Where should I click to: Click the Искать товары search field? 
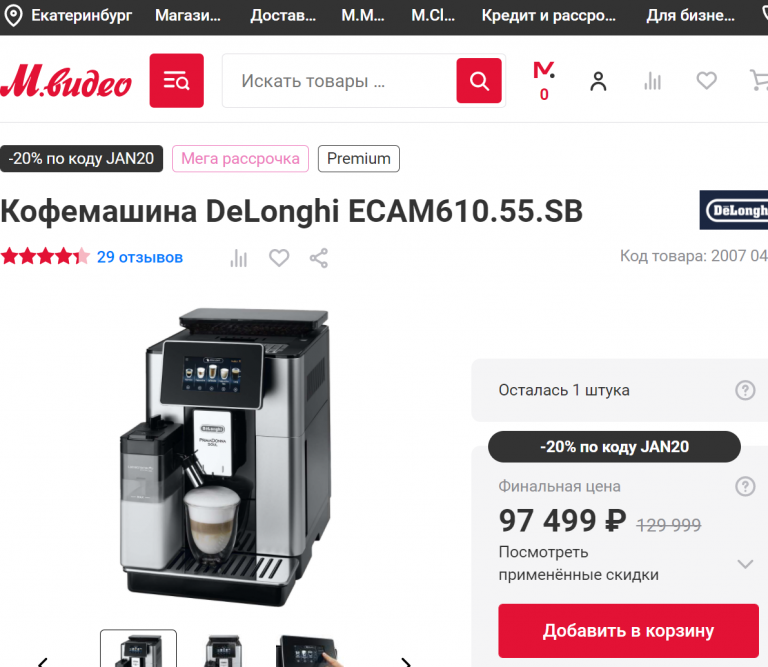[339, 81]
